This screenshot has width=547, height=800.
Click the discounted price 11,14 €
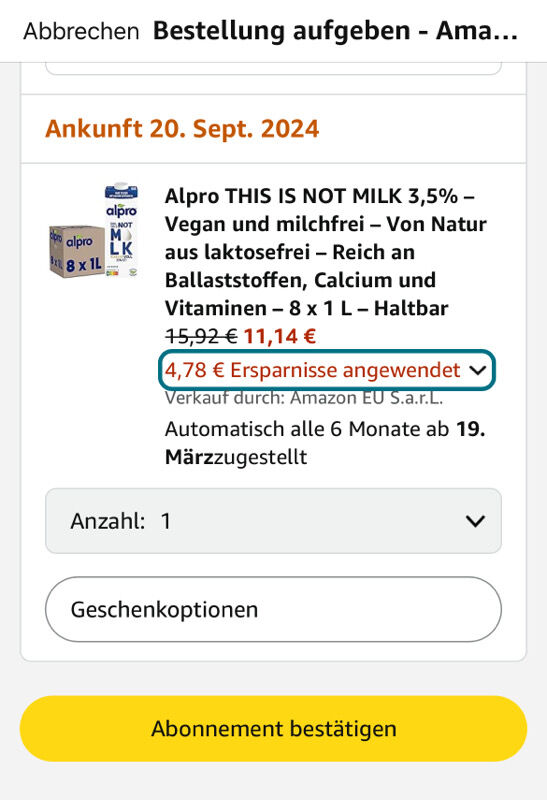pos(280,337)
